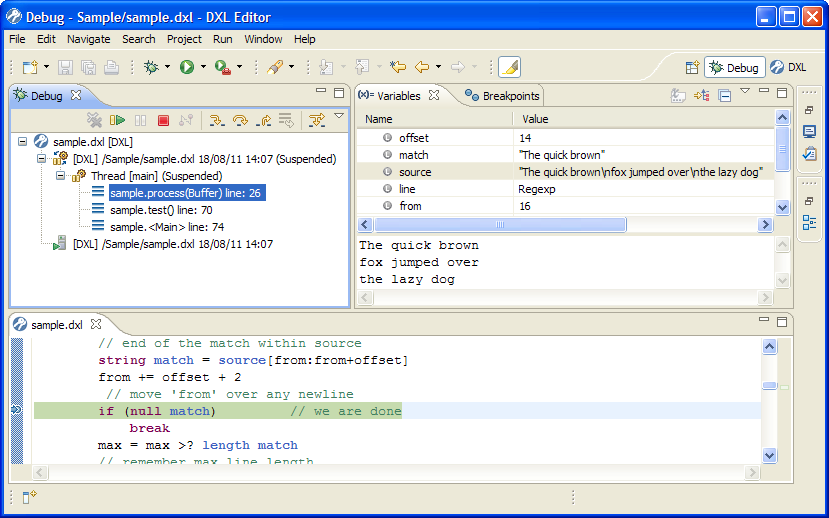Click Remove All Terminated Launches icon
Image resolution: width=829 pixels, height=518 pixels.
(94, 121)
